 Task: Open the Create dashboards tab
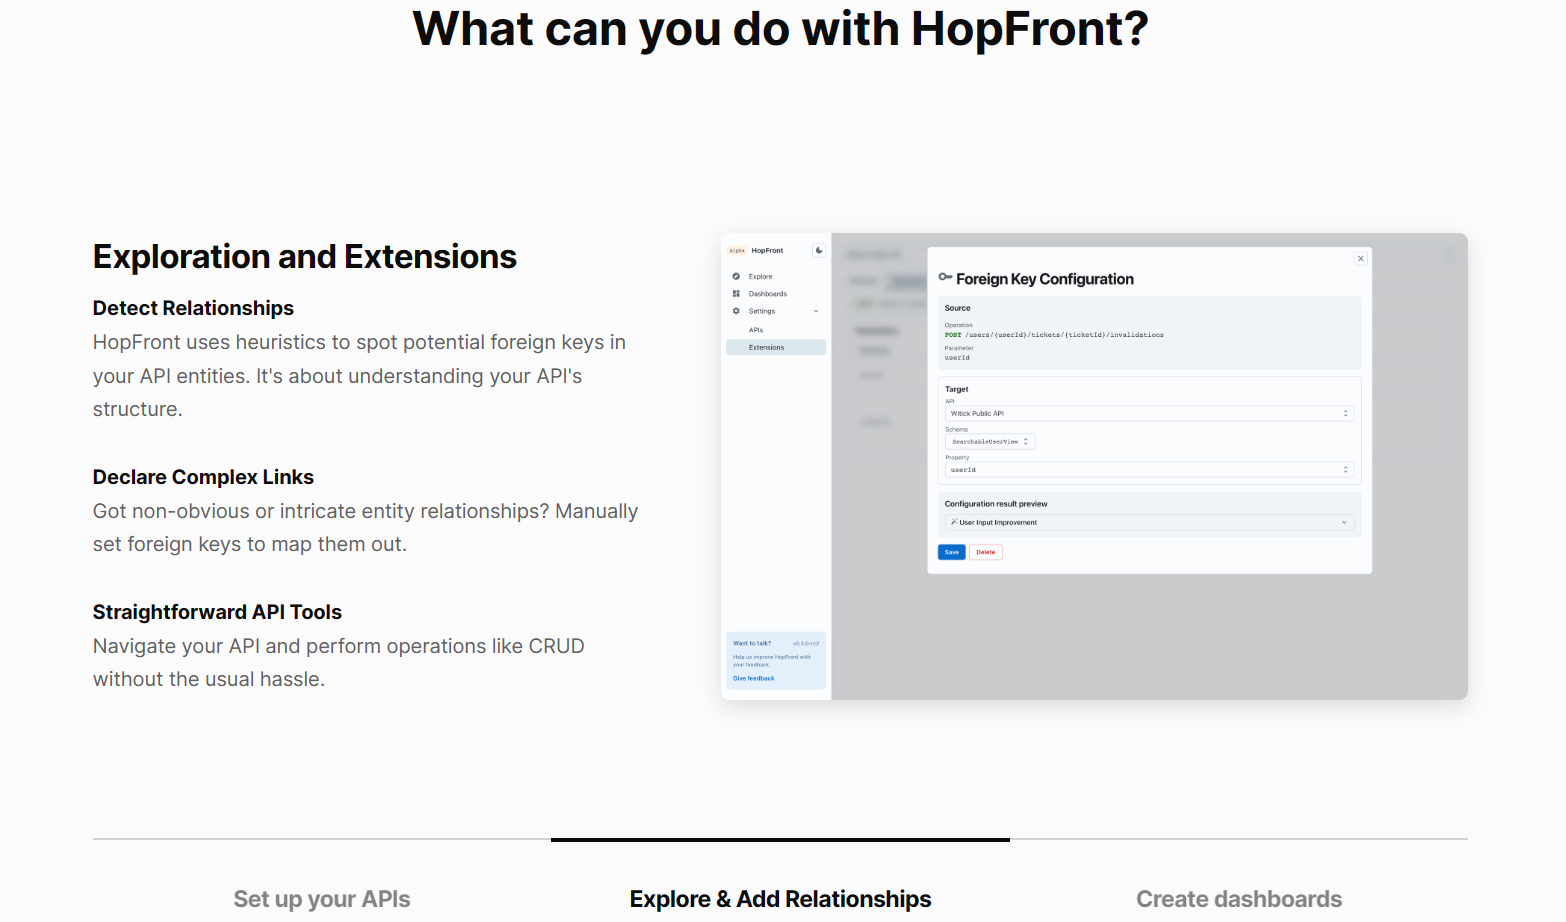1239,899
